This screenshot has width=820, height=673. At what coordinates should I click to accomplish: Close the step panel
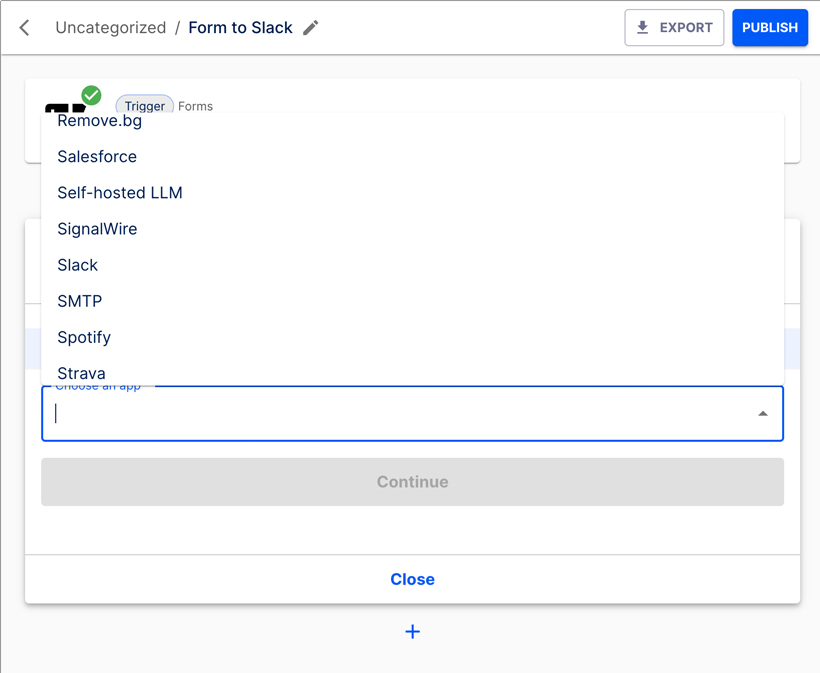[412, 579]
